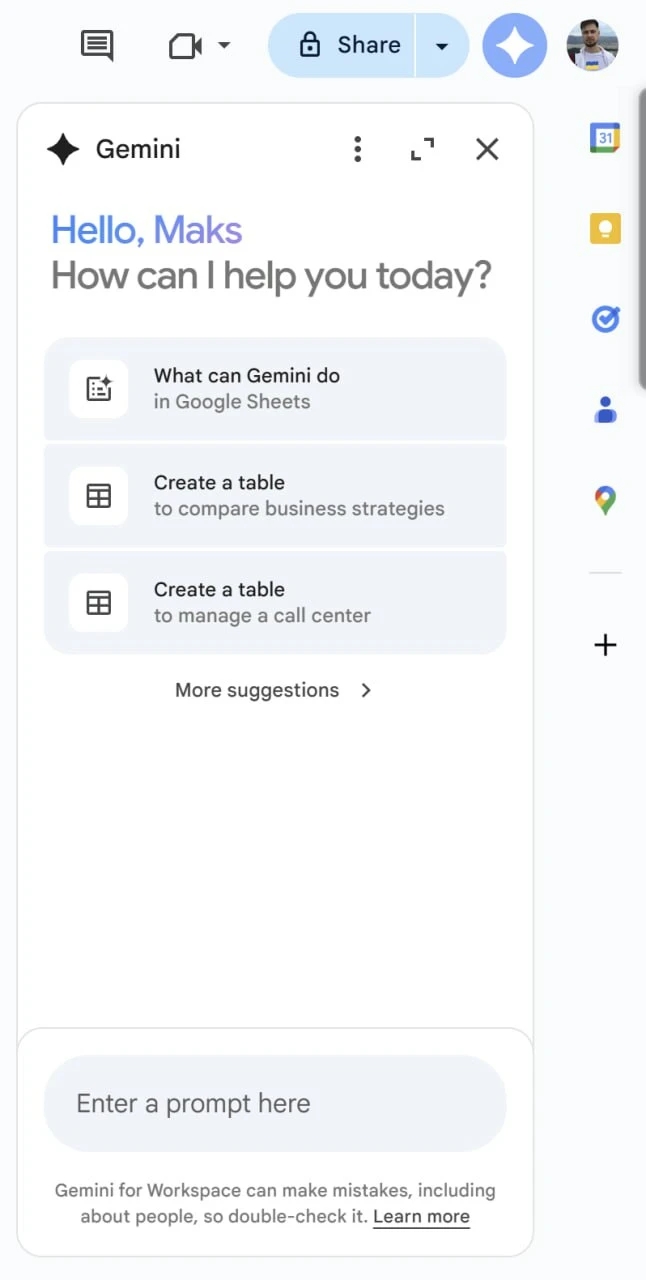The height and width of the screenshot is (1280, 646).
Task: Choose Create a table to manage call center
Action: pos(275,603)
